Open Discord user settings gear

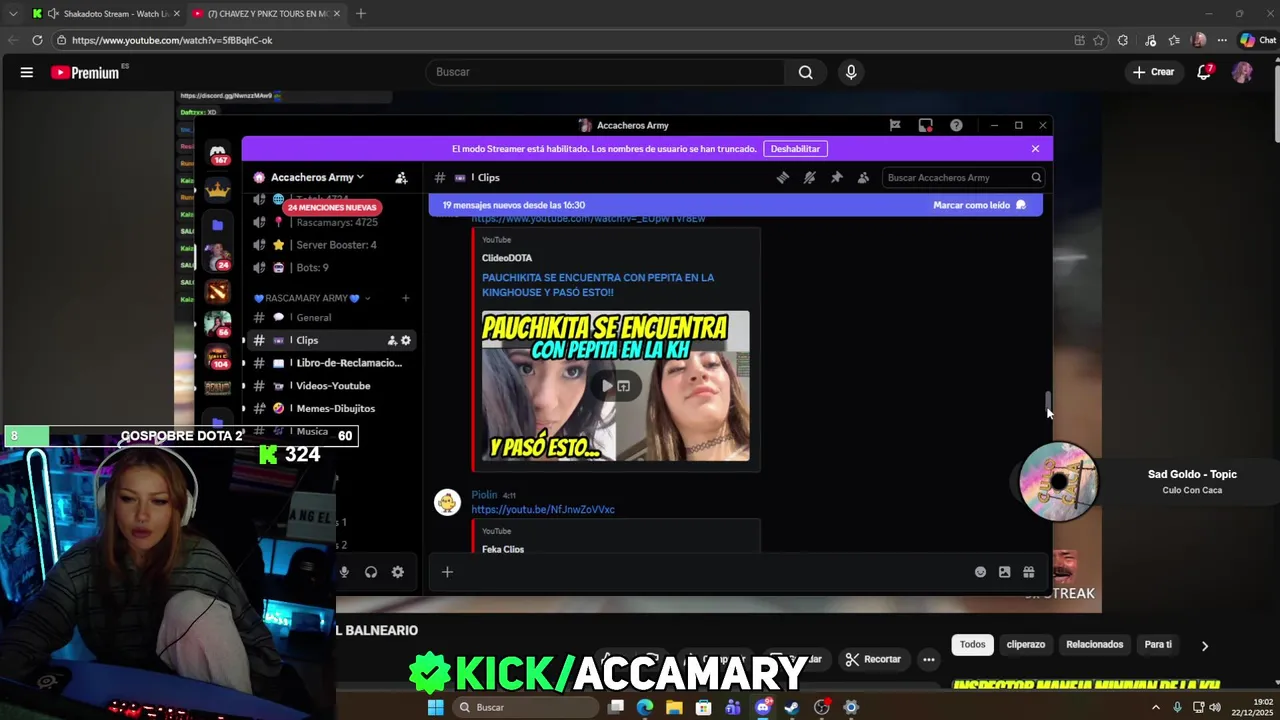coord(398,572)
